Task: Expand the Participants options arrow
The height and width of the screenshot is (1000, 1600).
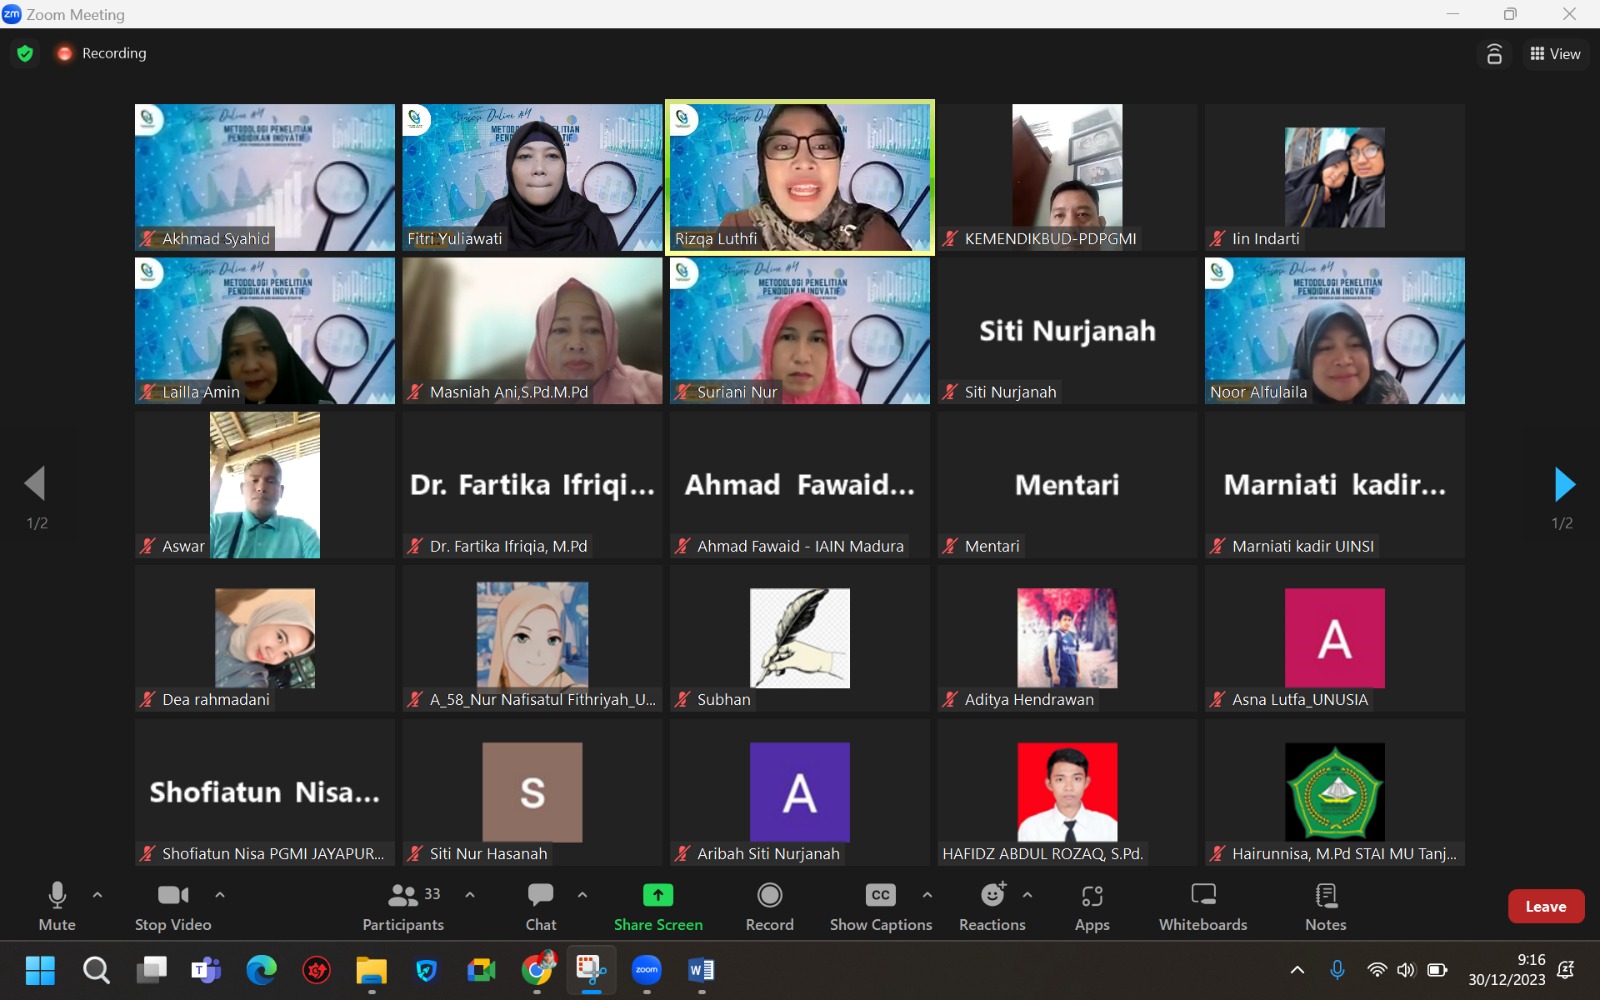Action: [x=470, y=895]
